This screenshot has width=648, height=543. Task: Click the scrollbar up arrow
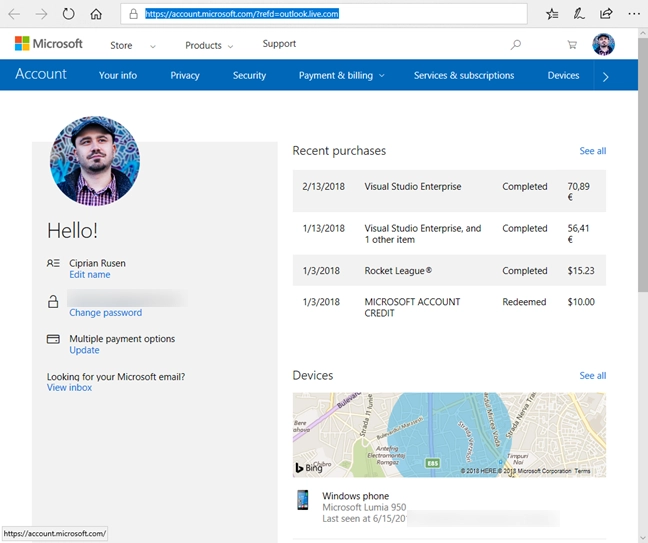(x=643, y=33)
